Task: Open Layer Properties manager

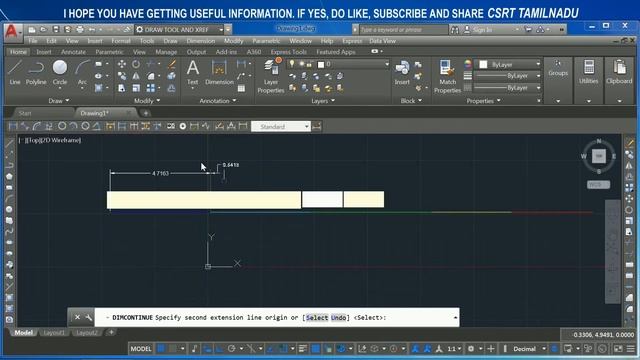Action: point(271,76)
